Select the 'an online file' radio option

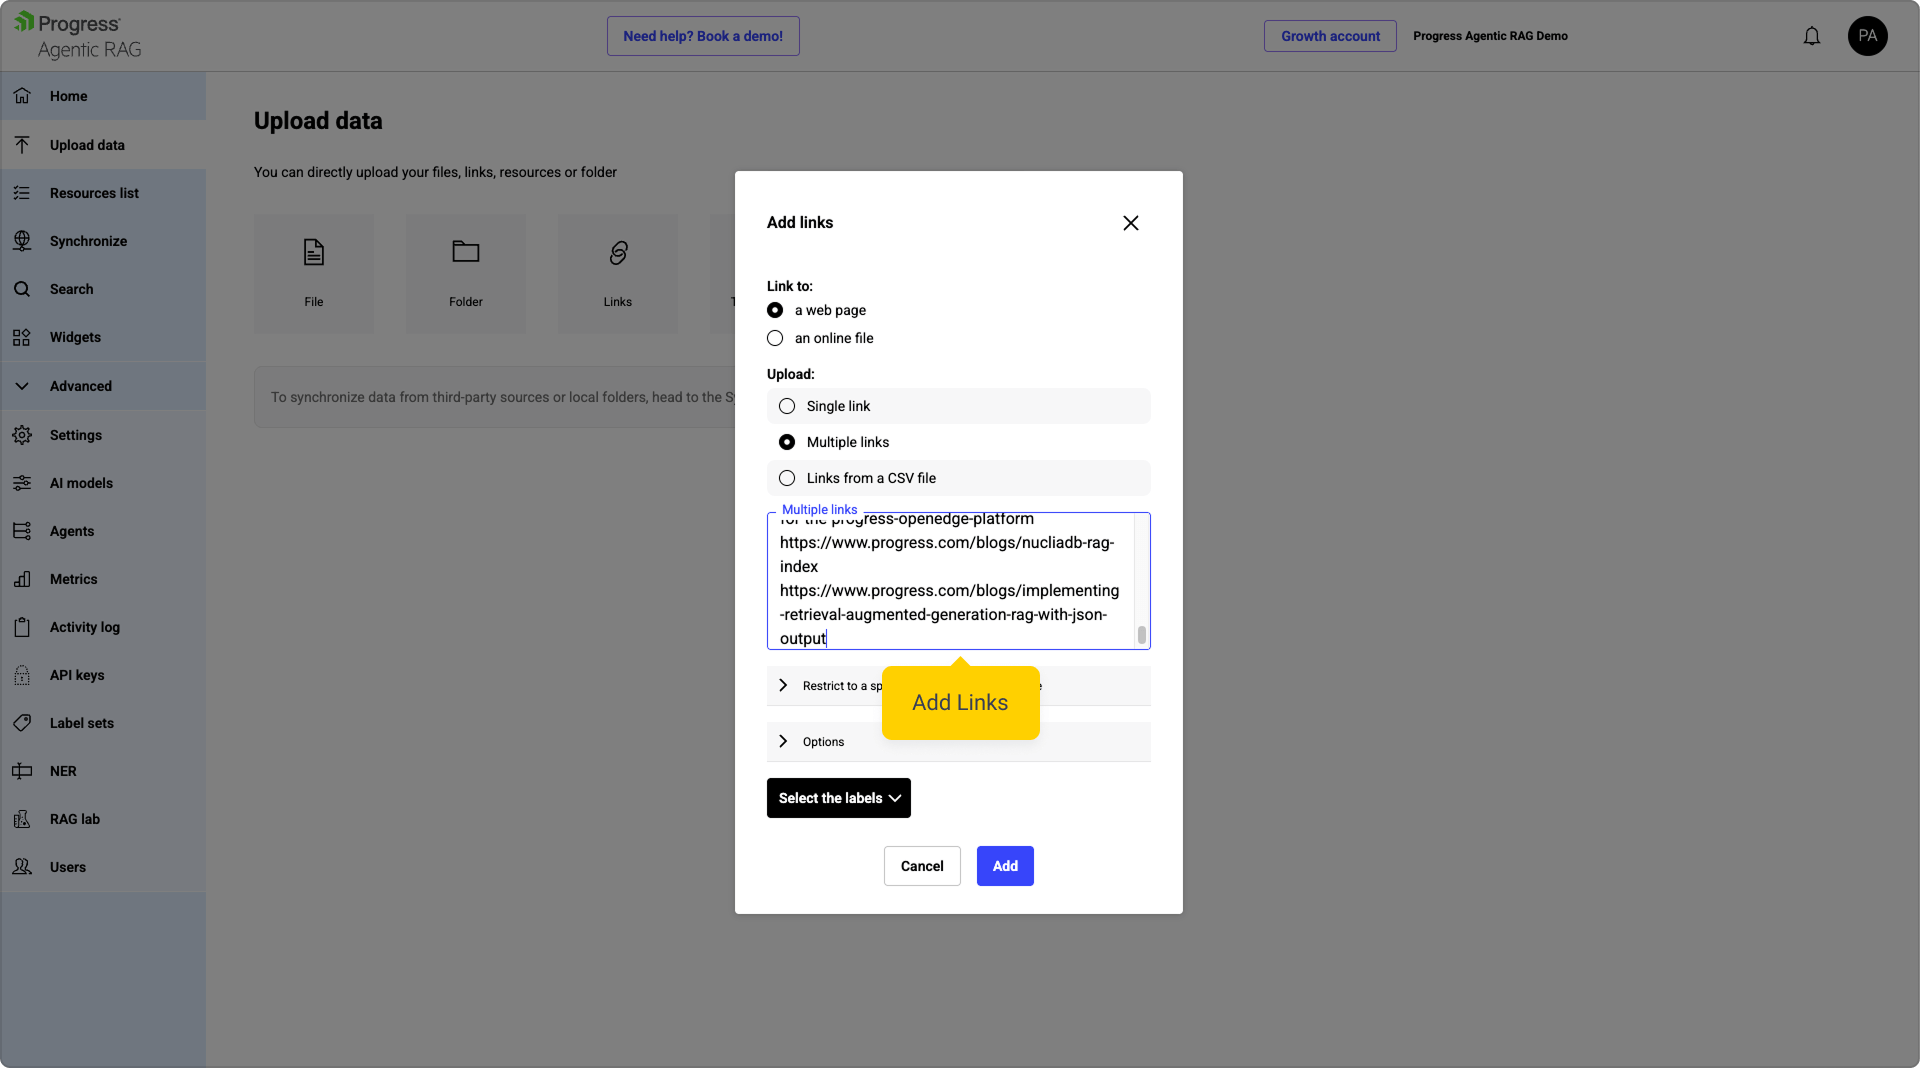[775, 338]
